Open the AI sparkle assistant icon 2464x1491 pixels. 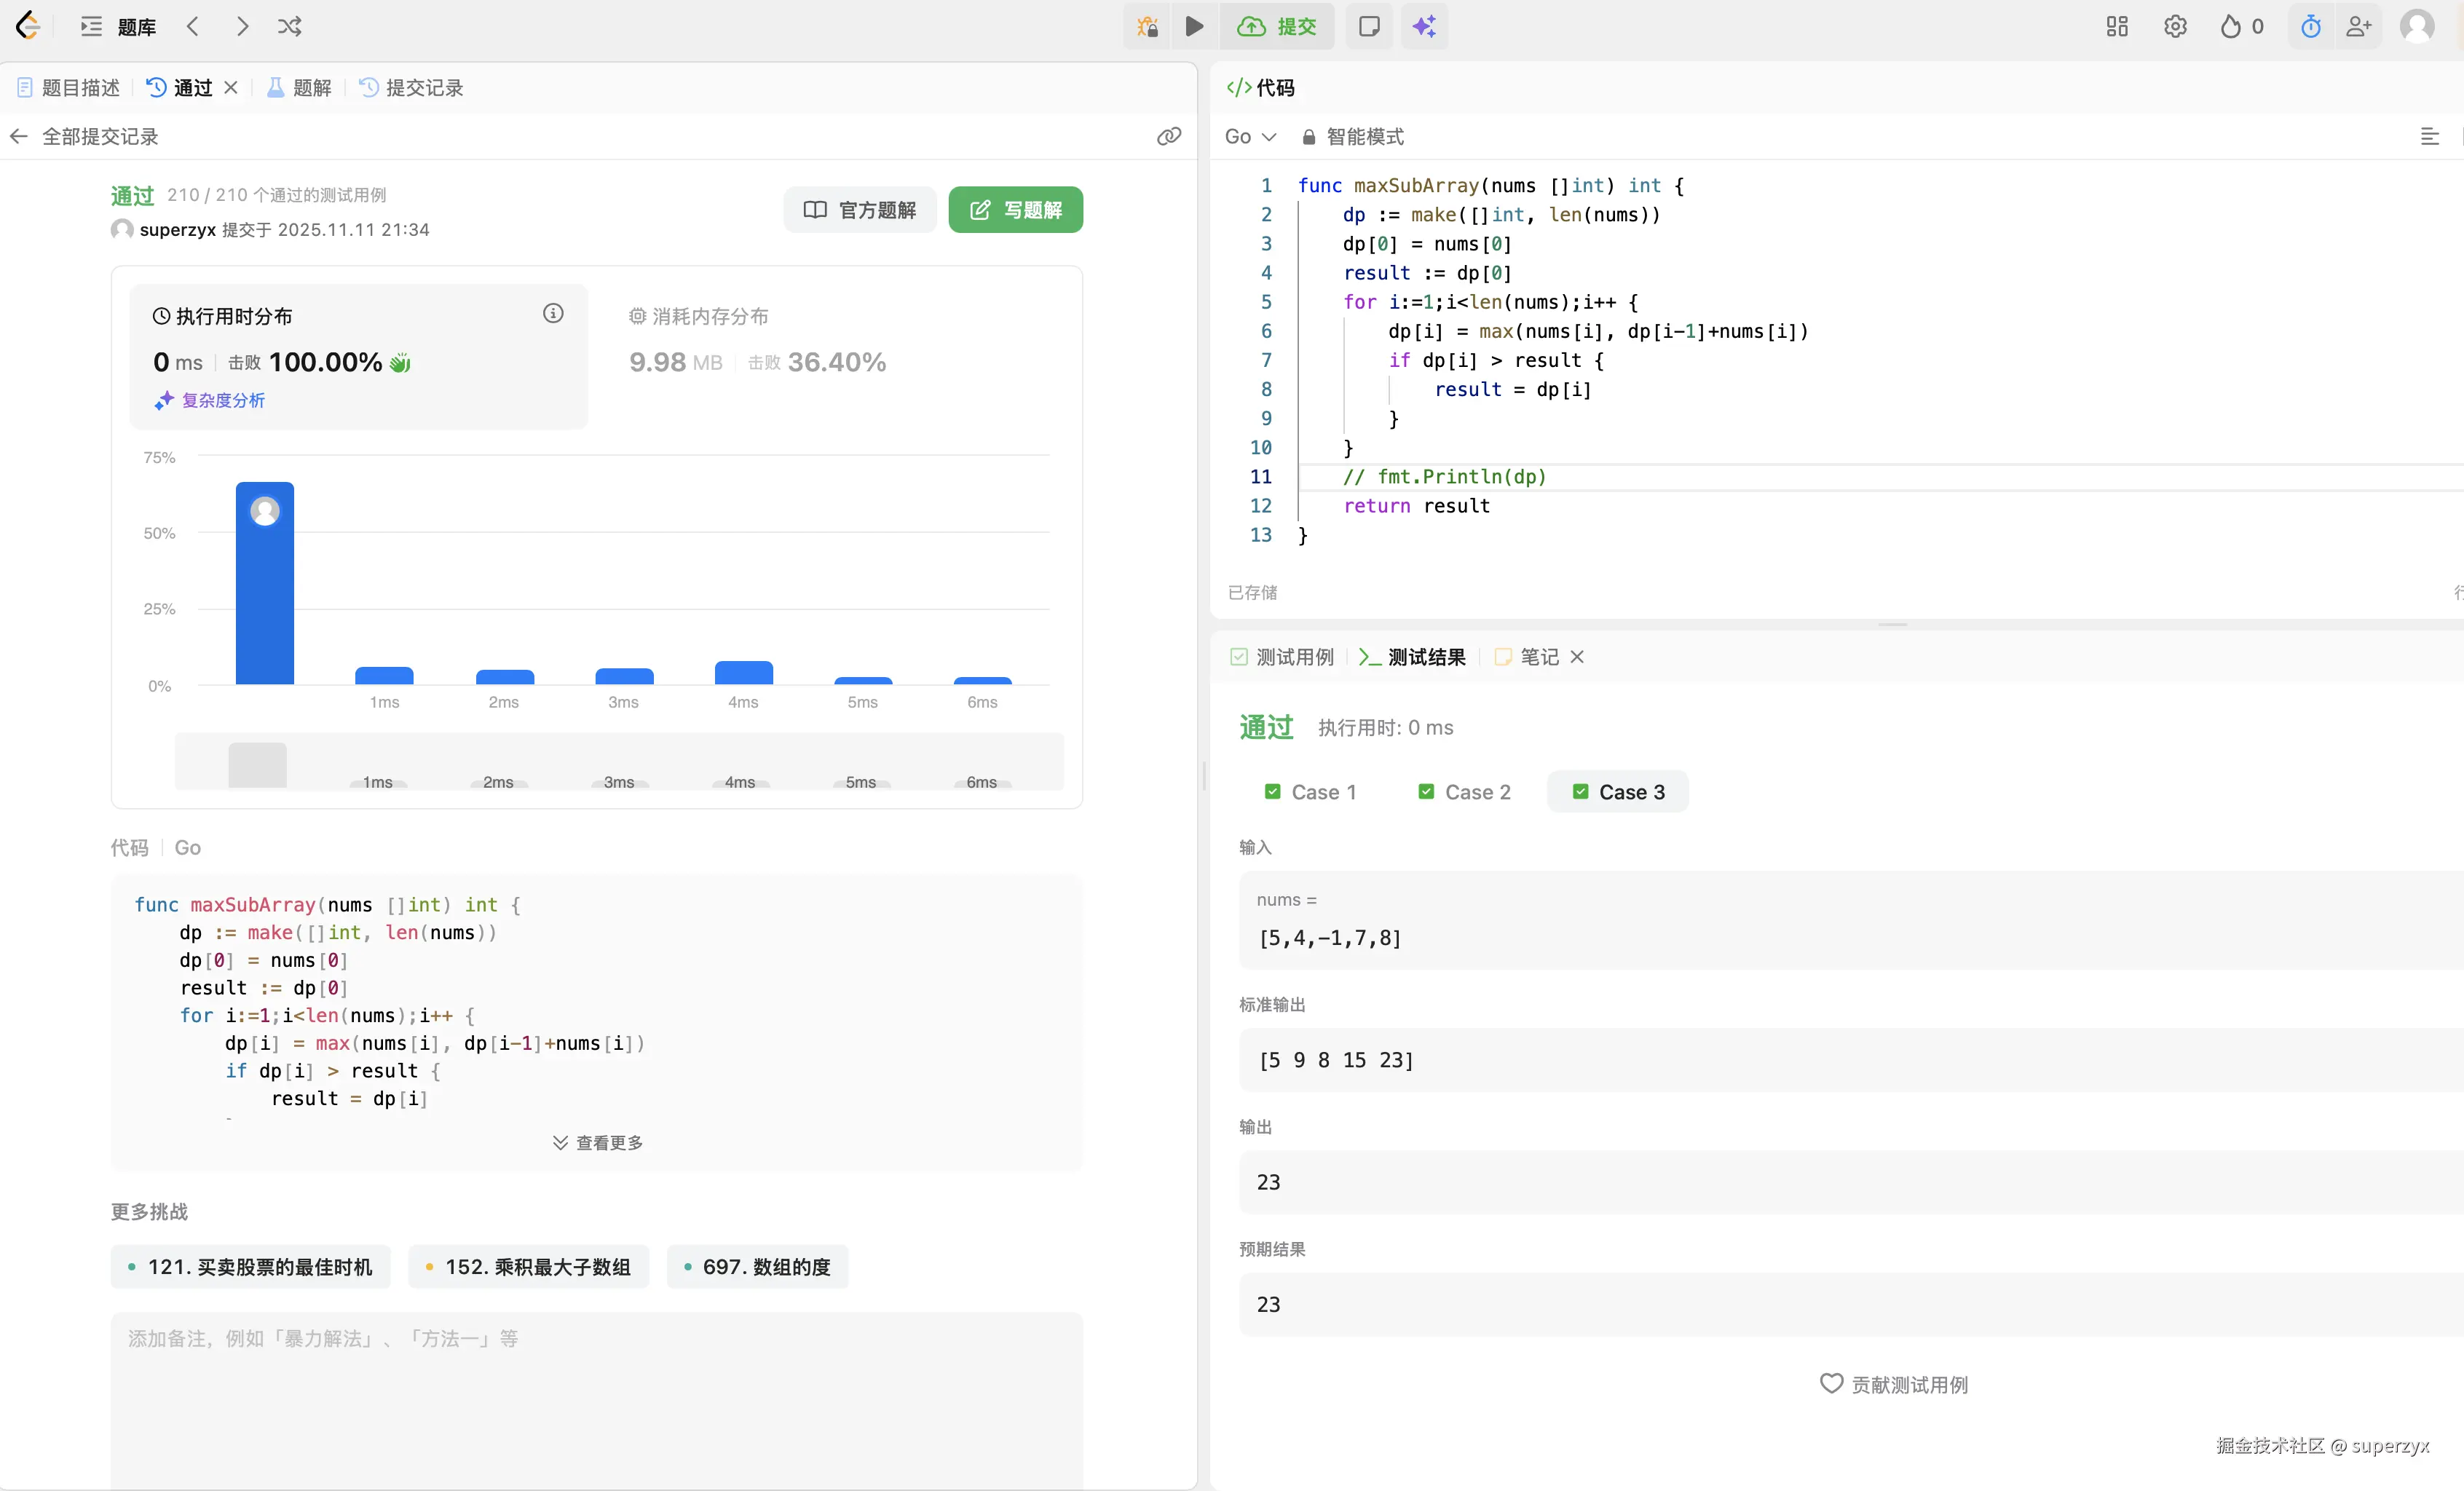point(1424,27)
